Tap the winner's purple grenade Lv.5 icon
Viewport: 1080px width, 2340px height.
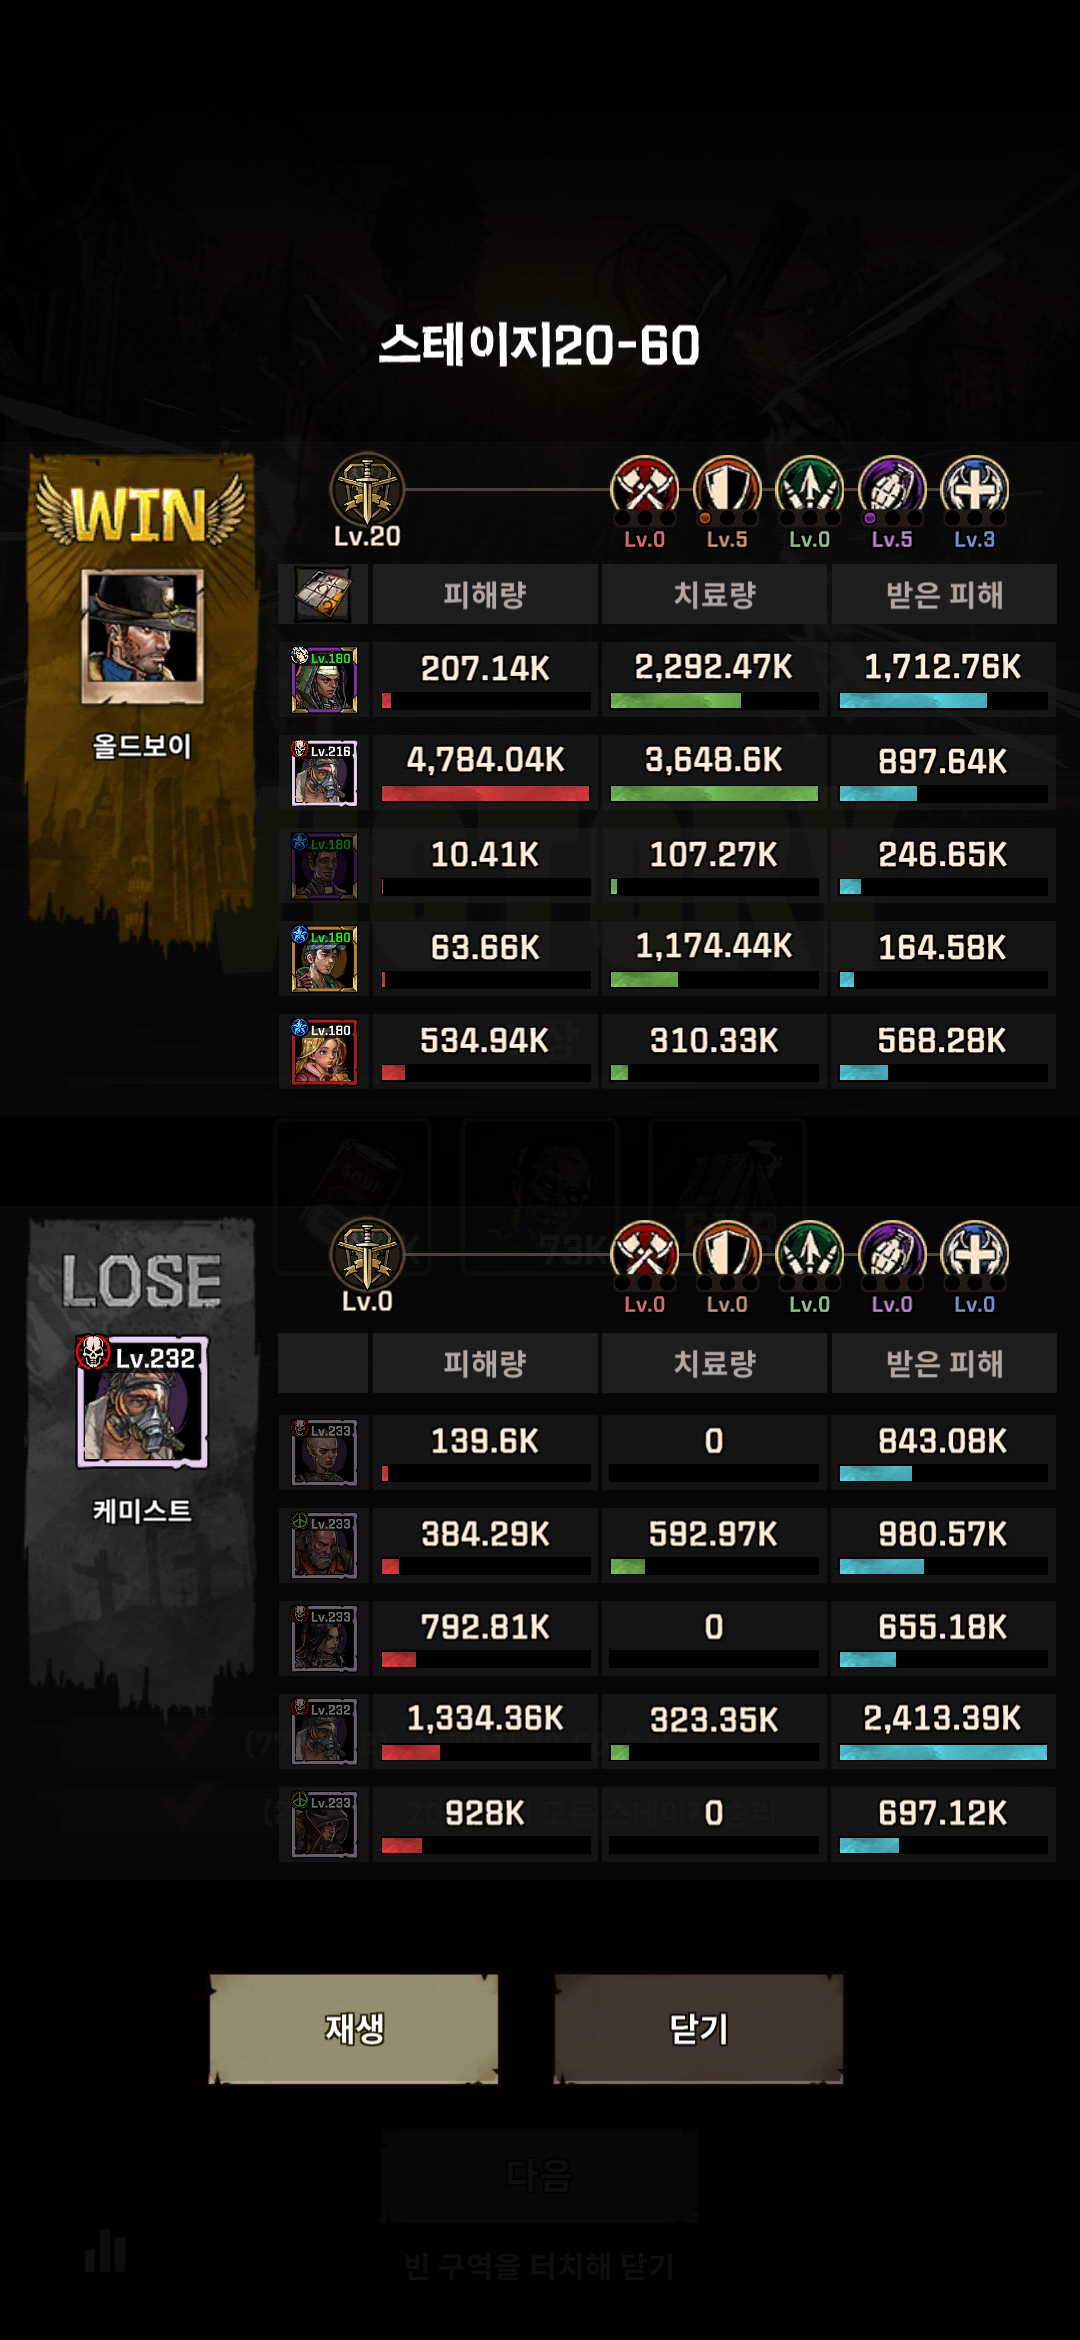892,490
